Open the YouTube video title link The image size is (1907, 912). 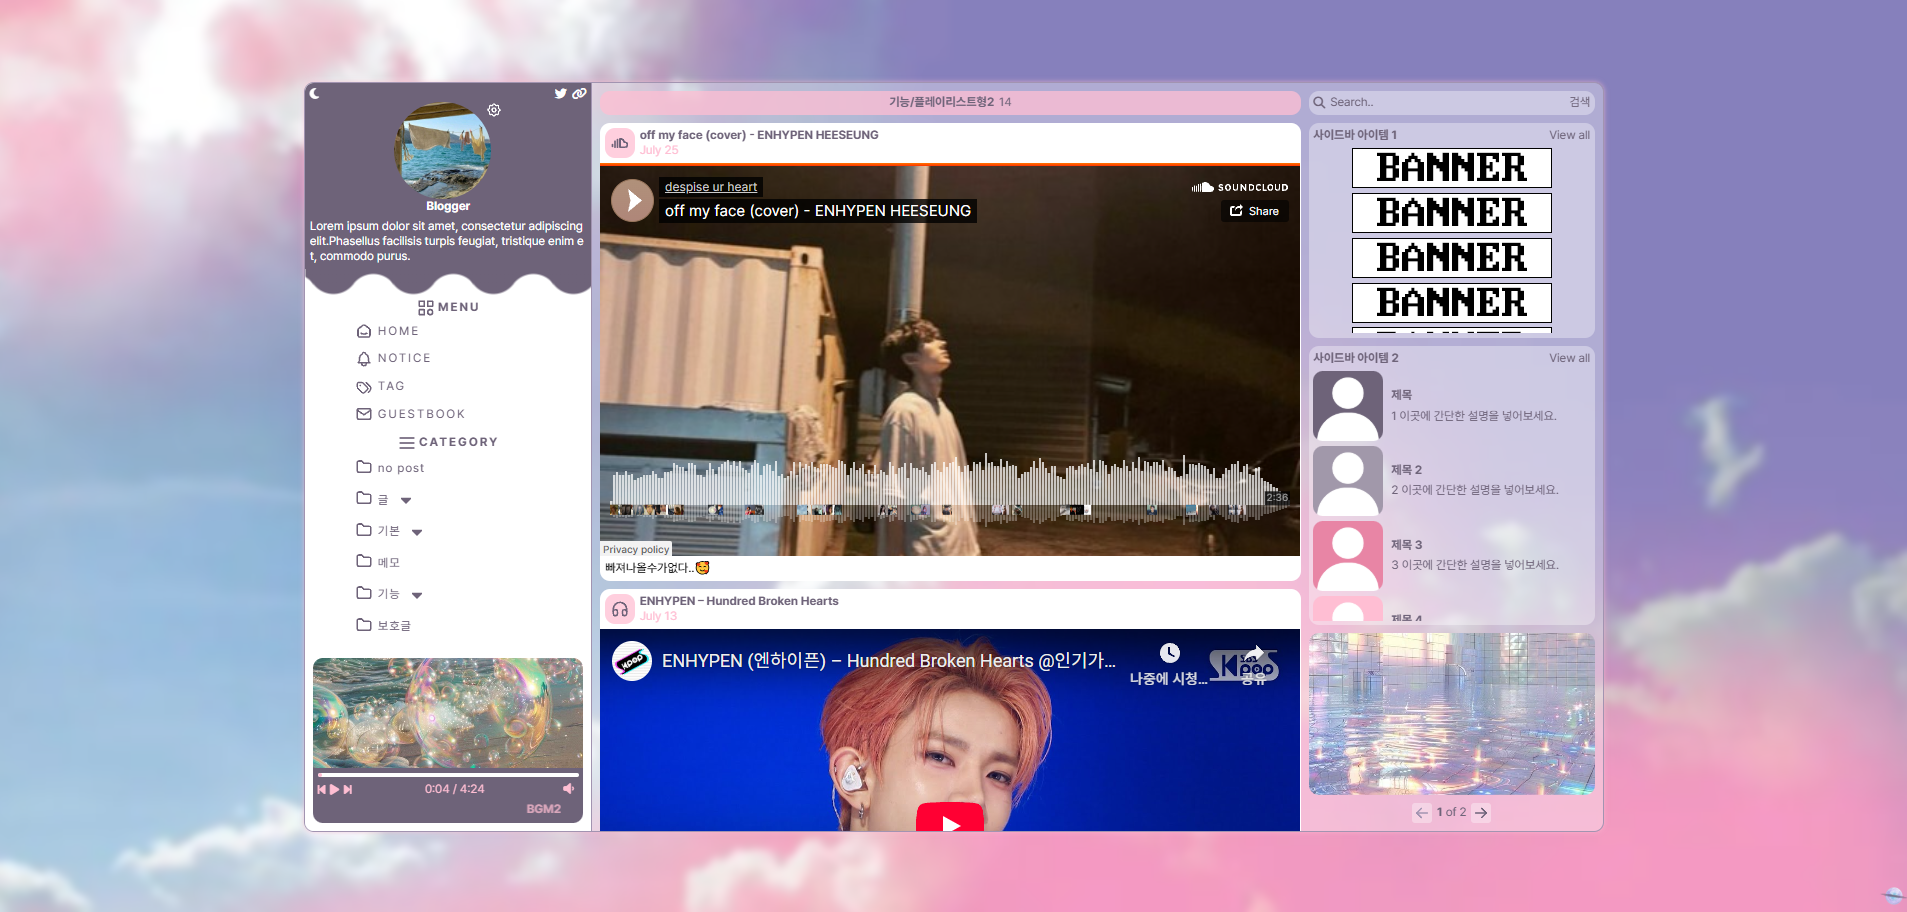point(888,661)
